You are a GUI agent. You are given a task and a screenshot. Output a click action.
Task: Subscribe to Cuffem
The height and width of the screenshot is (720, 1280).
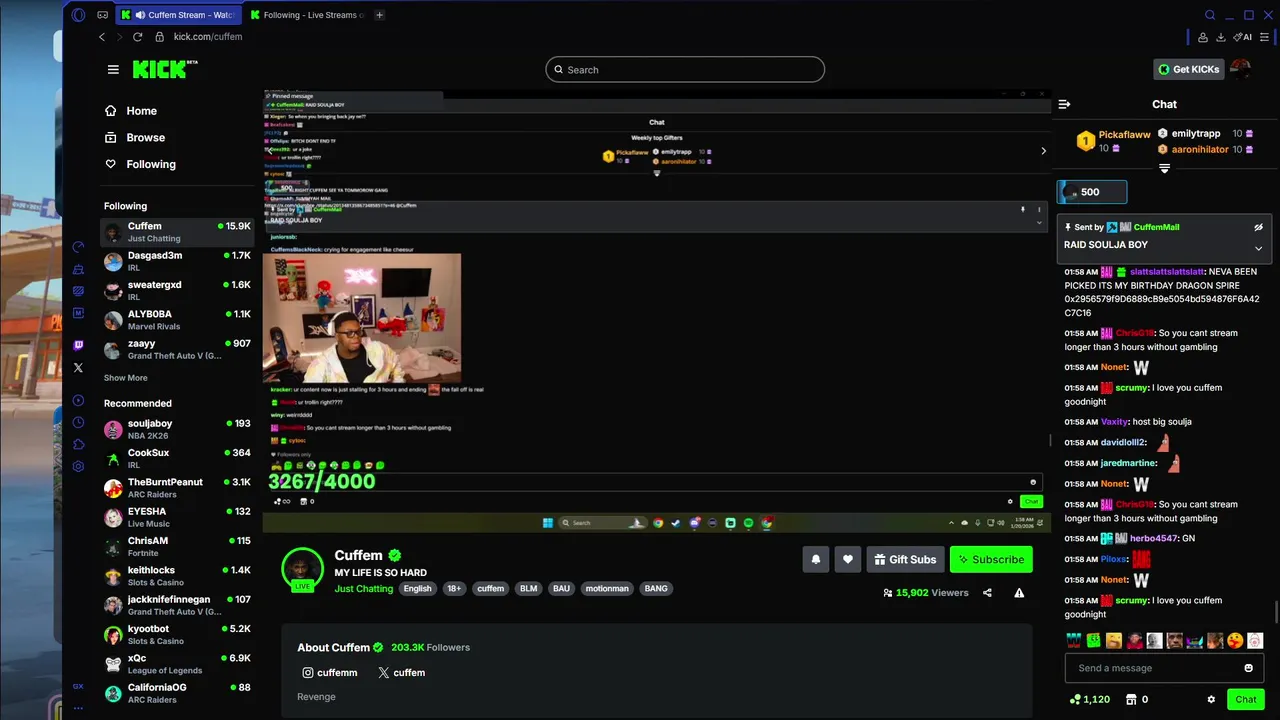tap(991, 560)
